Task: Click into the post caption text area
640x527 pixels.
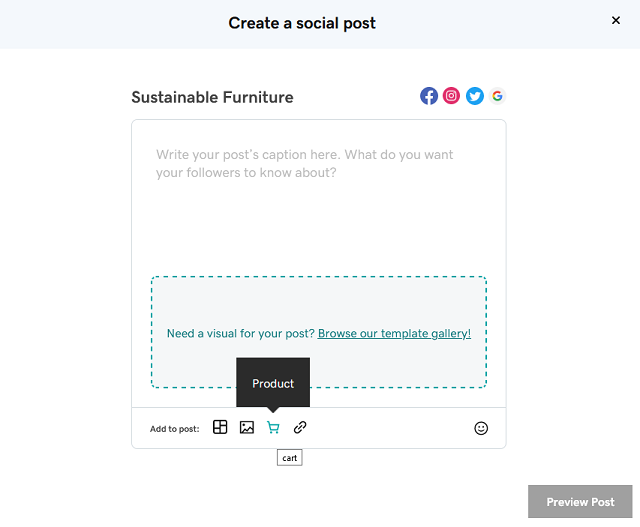Action: [318, 200]
